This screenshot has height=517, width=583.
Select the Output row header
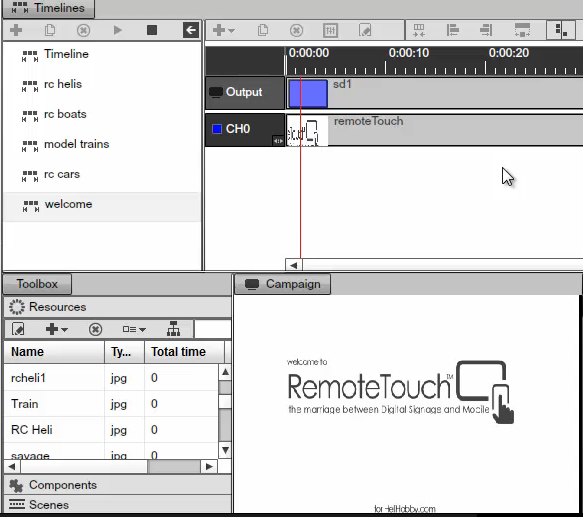(x=245, y=92)
